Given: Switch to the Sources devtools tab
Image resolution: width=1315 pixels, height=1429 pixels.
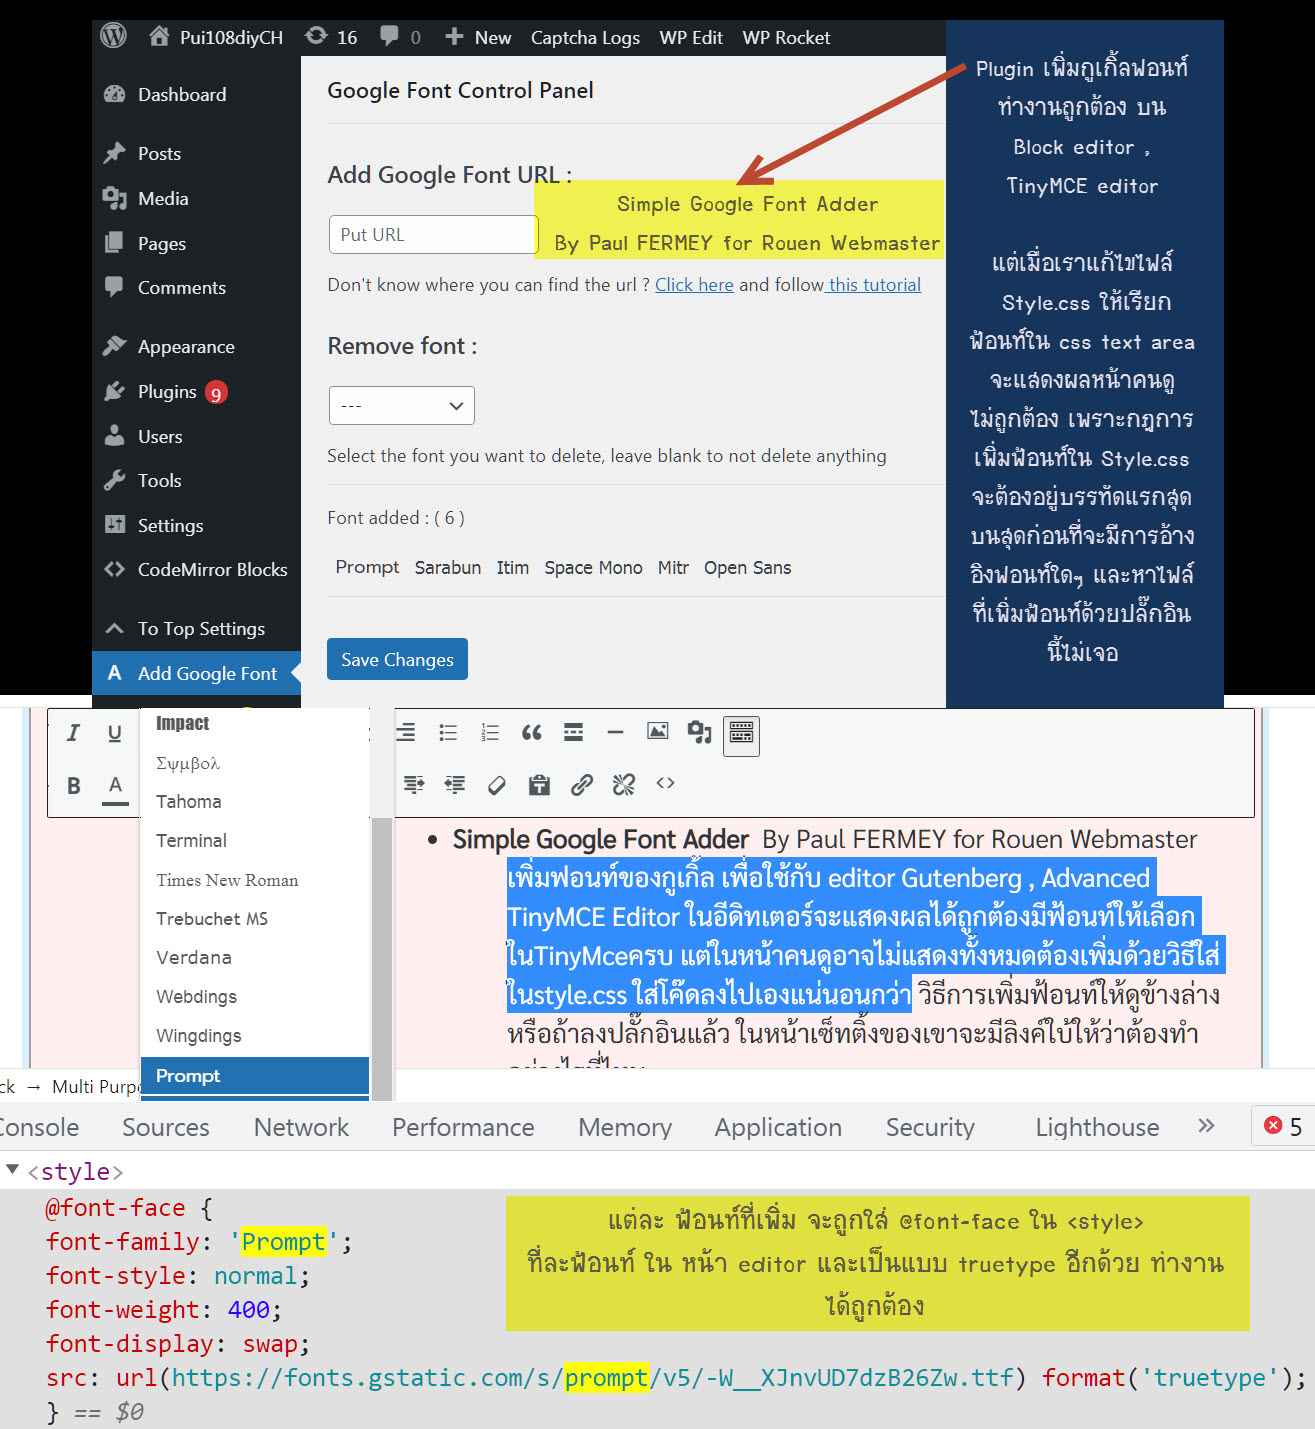Looking at the screenshot, I should pyautogui.click(x=166, y=1127).
